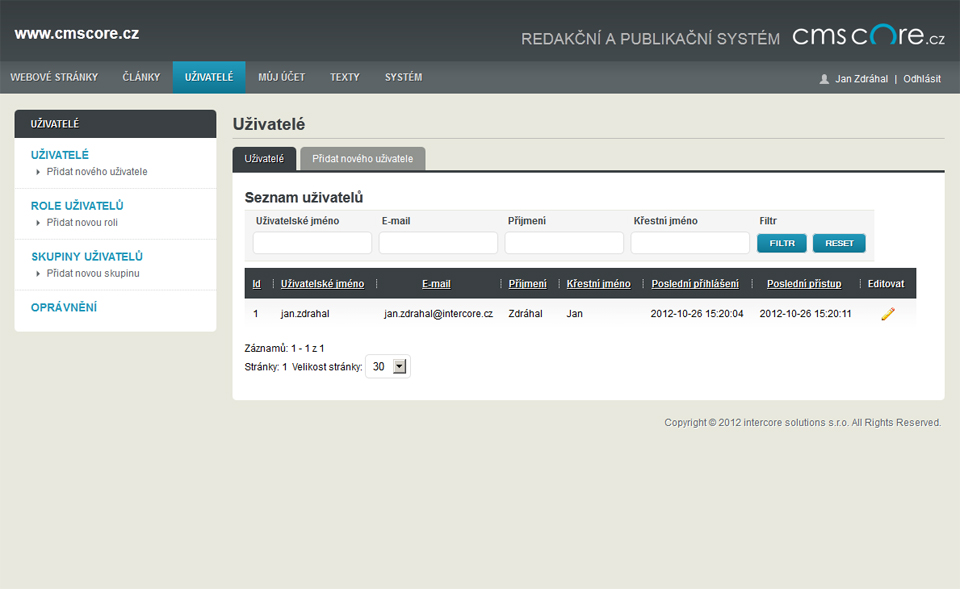Open Oprávnění in sidebar
This screenshot has height=589, width=960.
[x=64, y=307]
